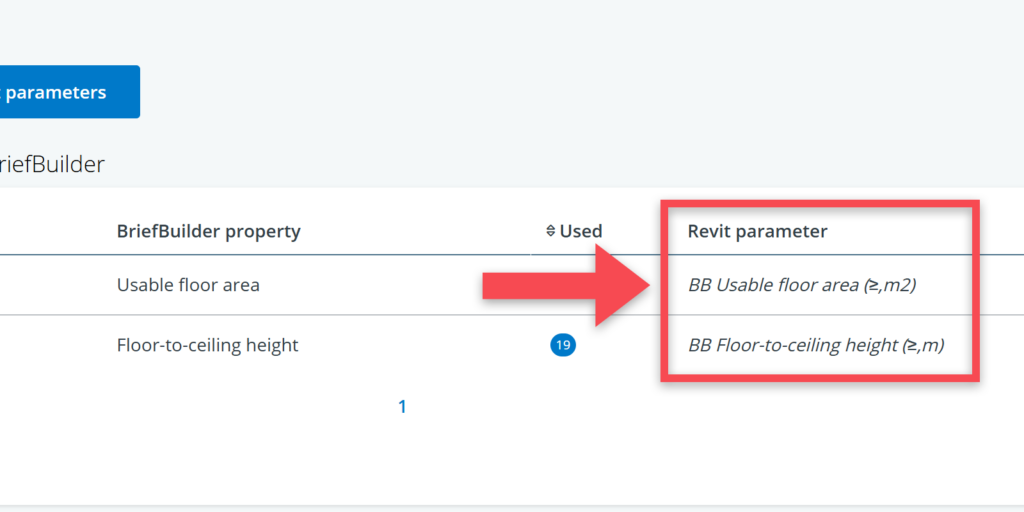1024x512 pixels.
Task: Click the BriefBuilder section heading text
Action: [52, 164]
